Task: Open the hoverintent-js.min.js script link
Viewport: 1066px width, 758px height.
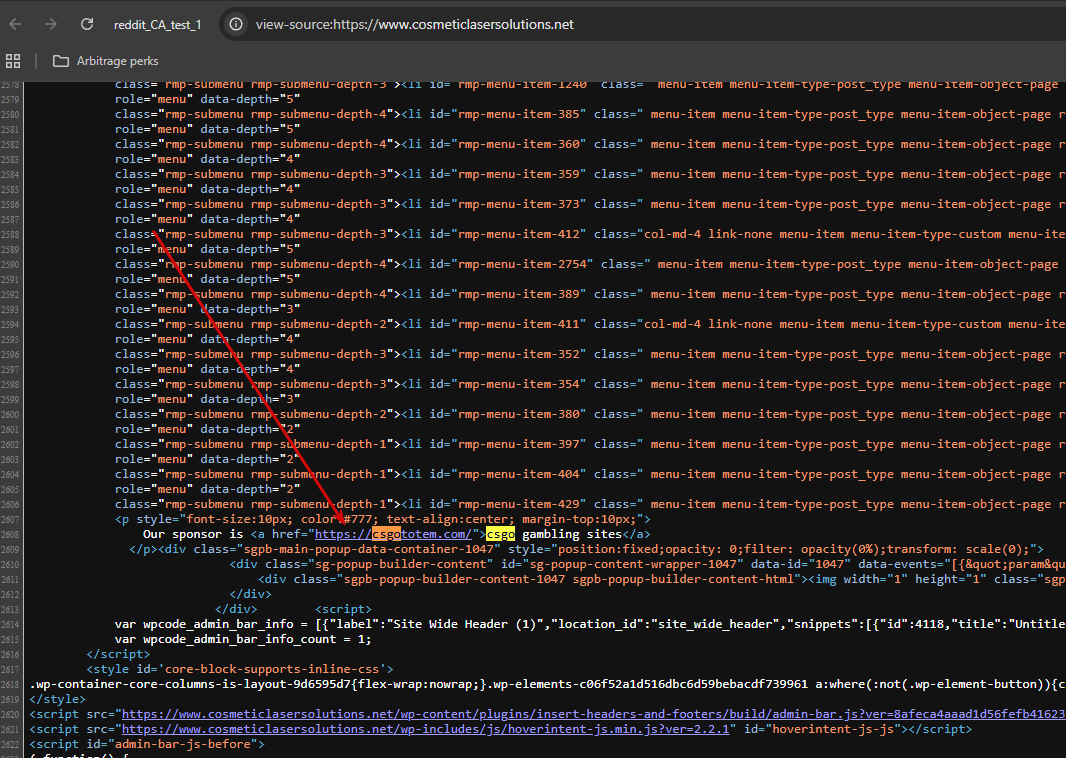Action: [x=425, y=729]
